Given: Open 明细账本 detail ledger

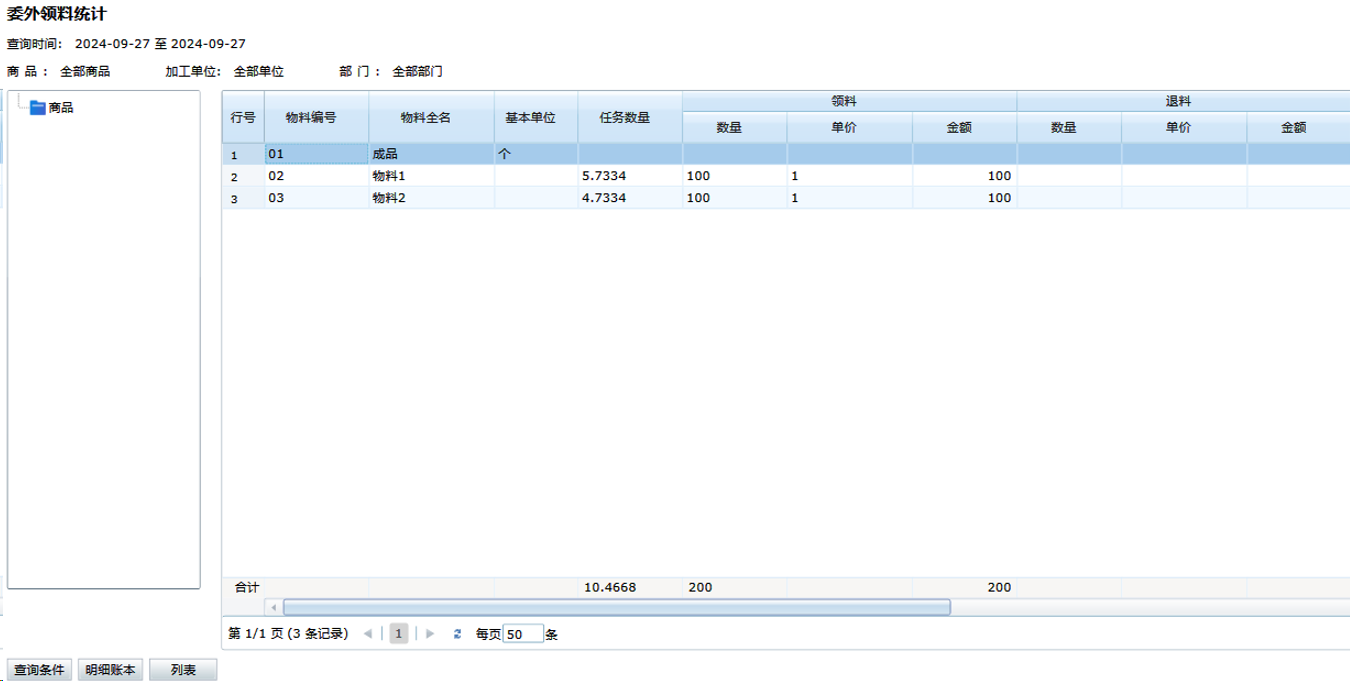Looking at the screenshot, I should tap(110, 670).
